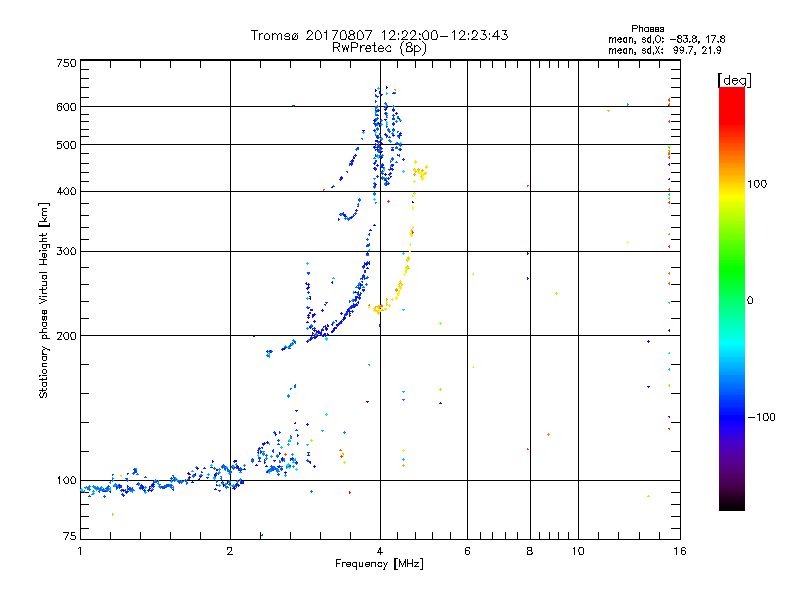Click the x-axis tick label '4'
The height and width of the screenshot is (600, 800).
tap(380, 551)
